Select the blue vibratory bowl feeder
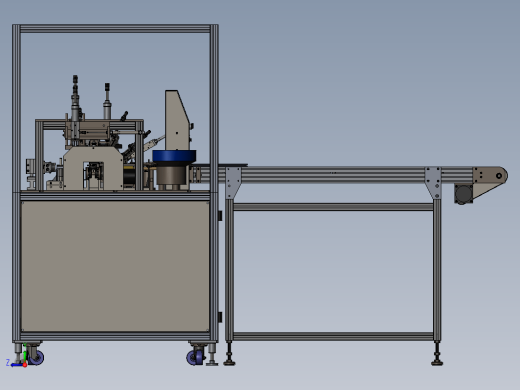520x390 pixels. coord(174,156)
